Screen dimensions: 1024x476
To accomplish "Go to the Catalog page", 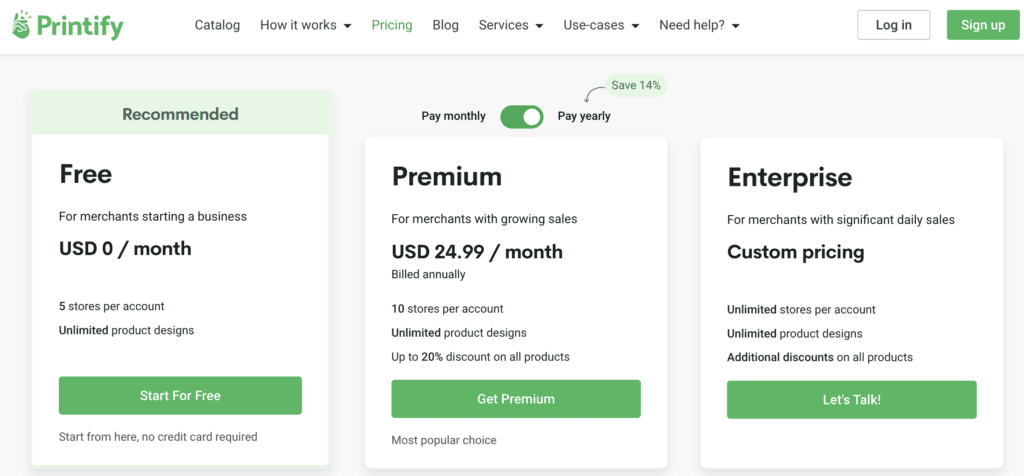I will pos(217,25).
